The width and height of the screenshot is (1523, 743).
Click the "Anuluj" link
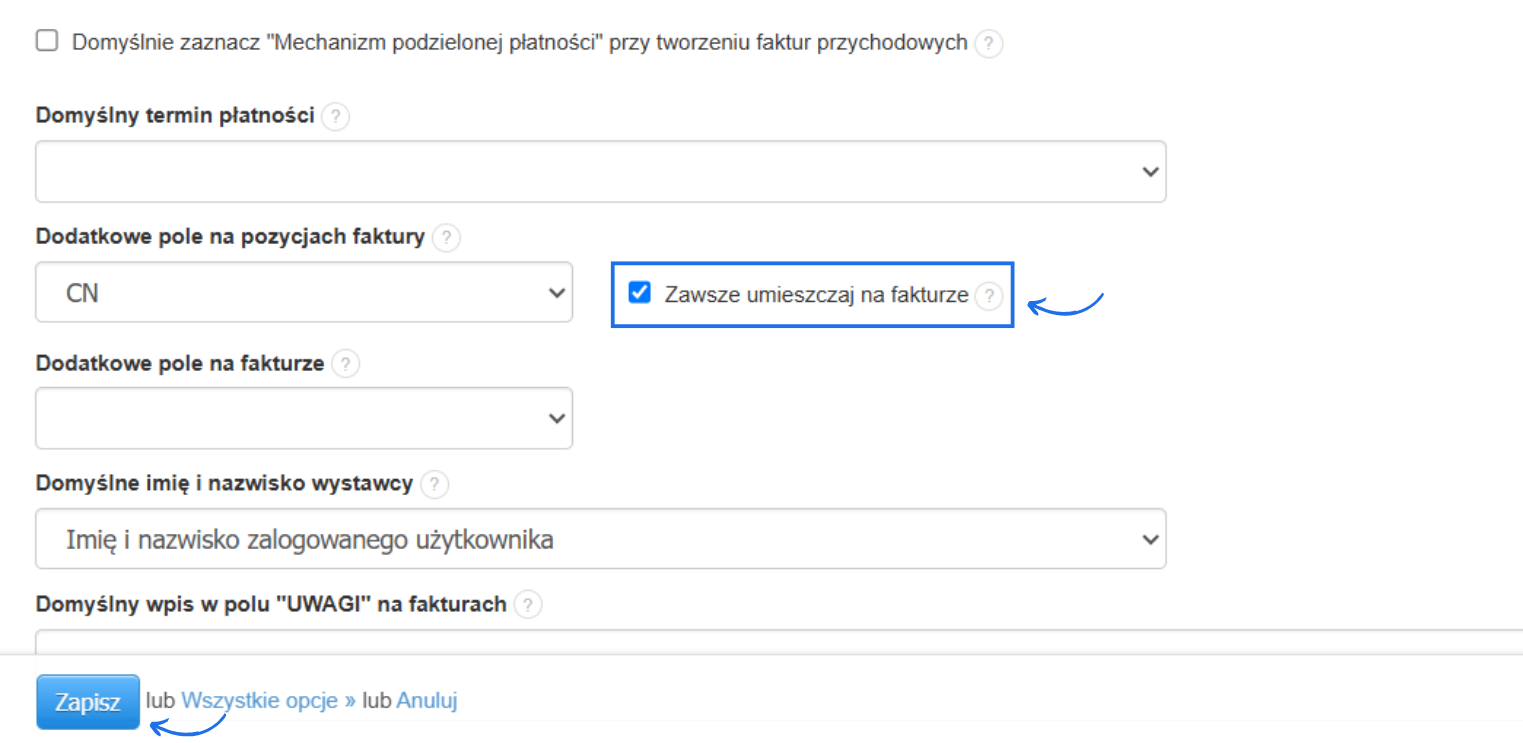(427, 701)
